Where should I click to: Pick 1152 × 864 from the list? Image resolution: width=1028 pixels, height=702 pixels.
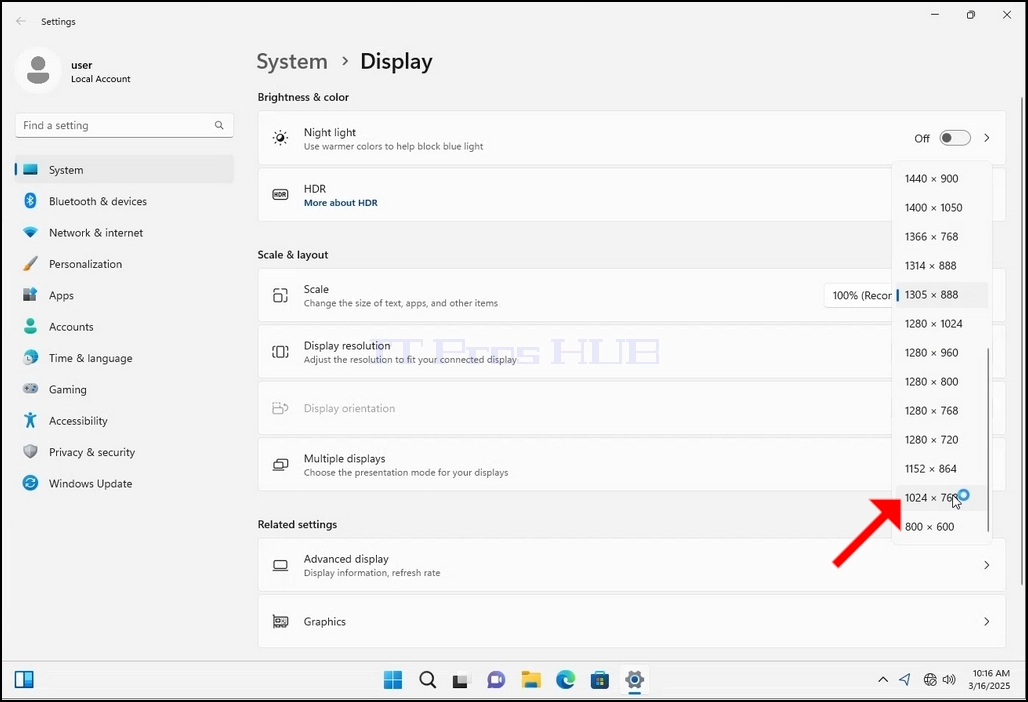pos(941,469)
